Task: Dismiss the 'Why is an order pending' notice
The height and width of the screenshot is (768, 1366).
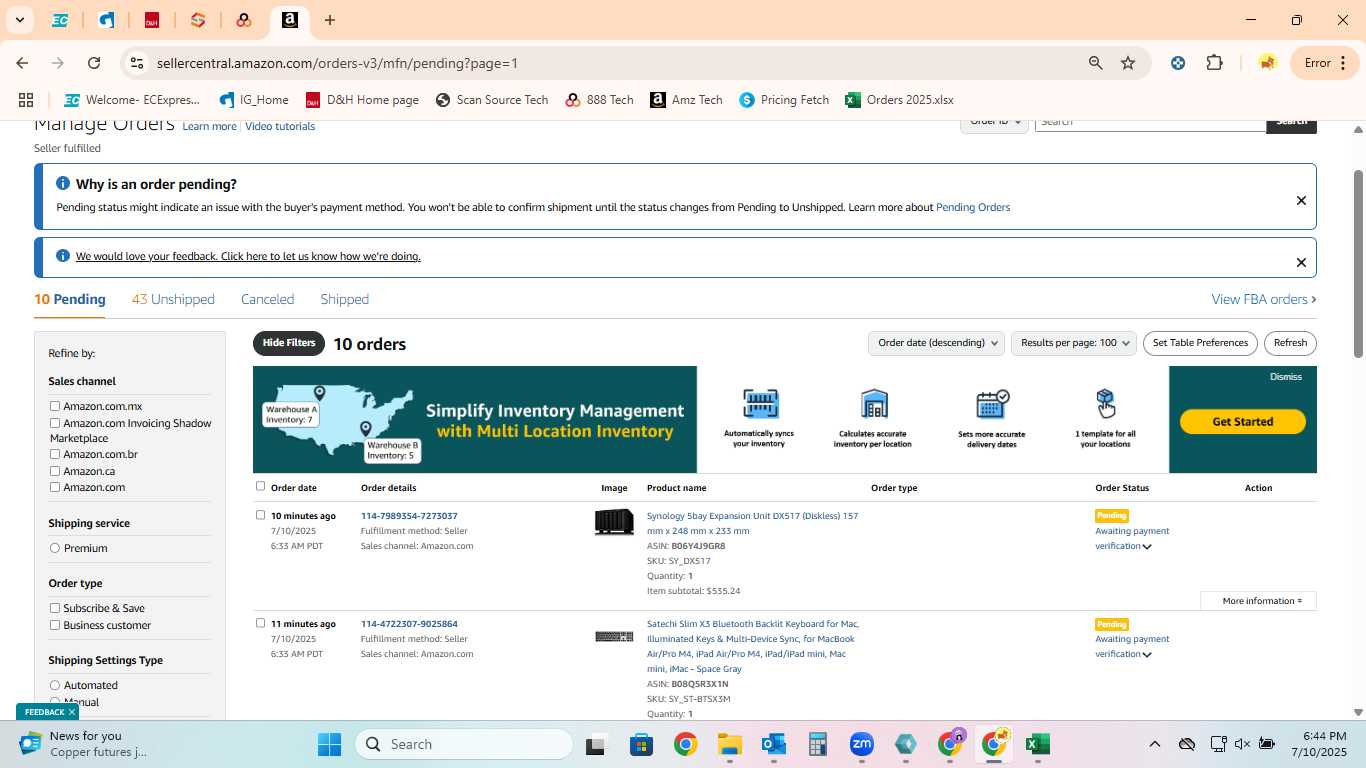Action: [x=1301, y=200]
